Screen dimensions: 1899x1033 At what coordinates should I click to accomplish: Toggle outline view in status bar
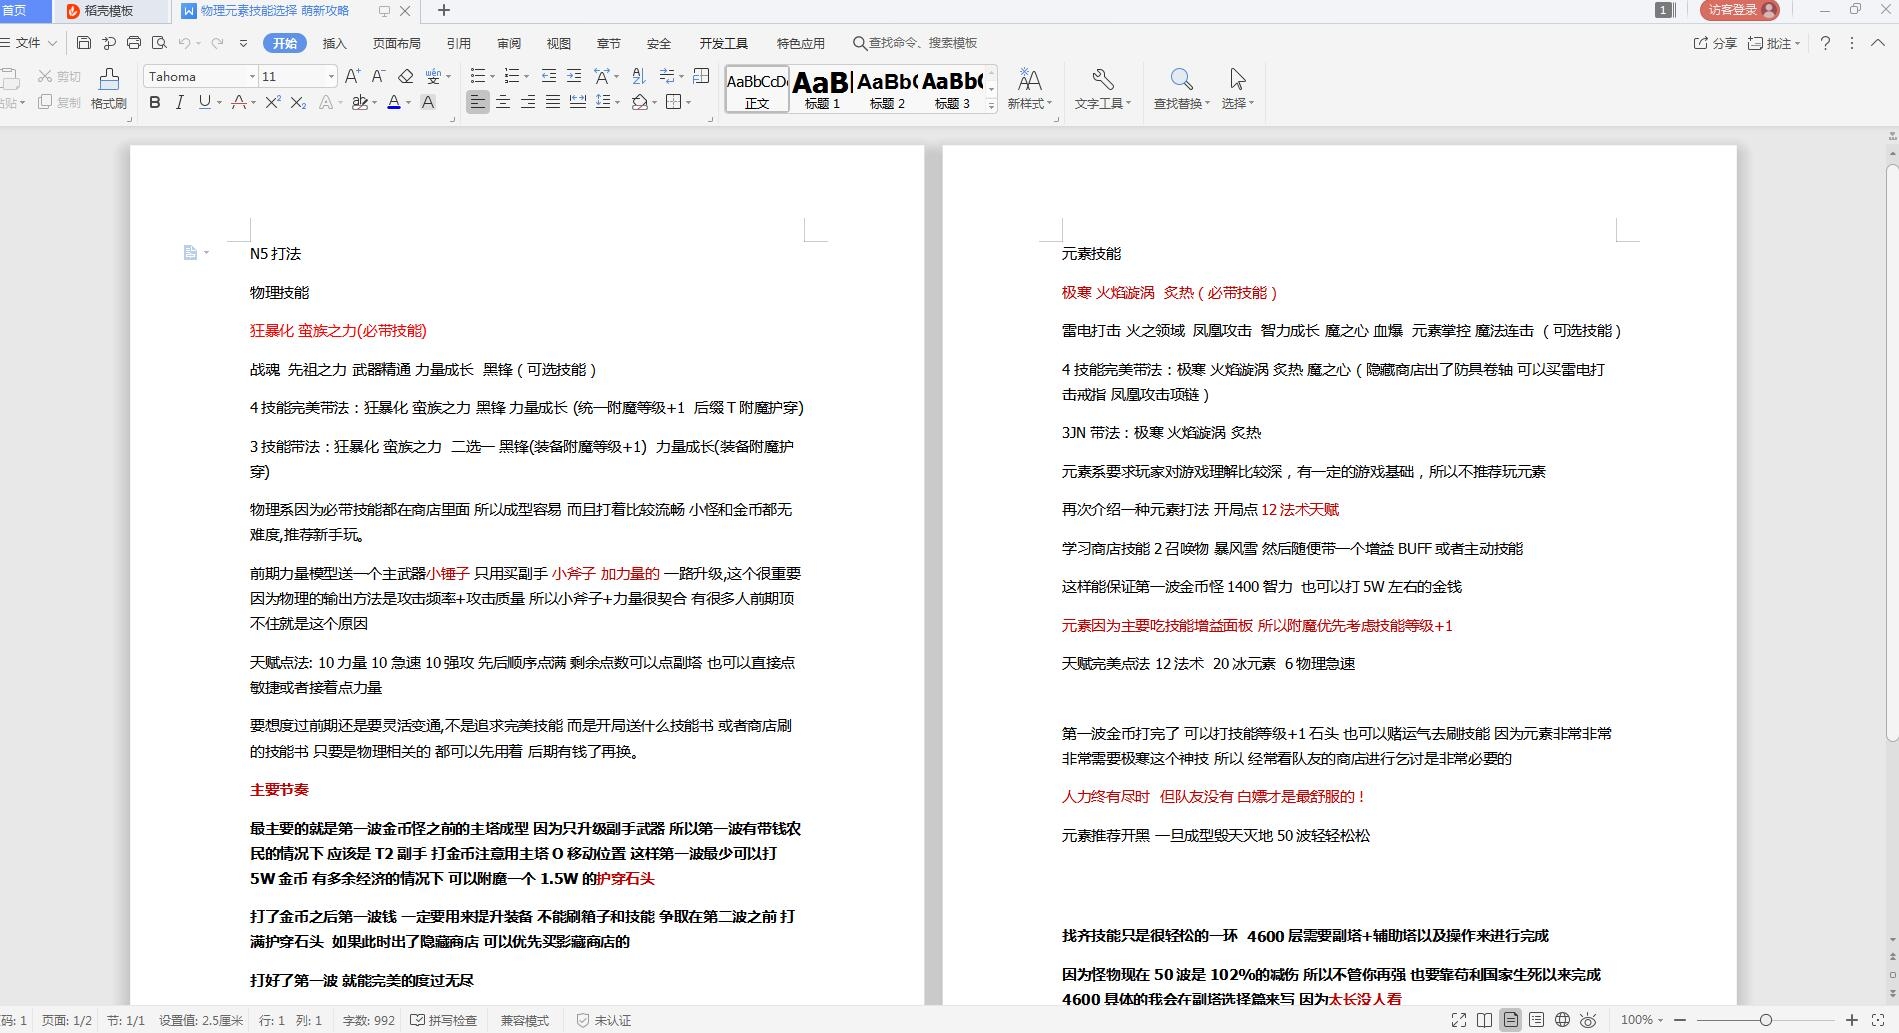coord(1536,1020)
